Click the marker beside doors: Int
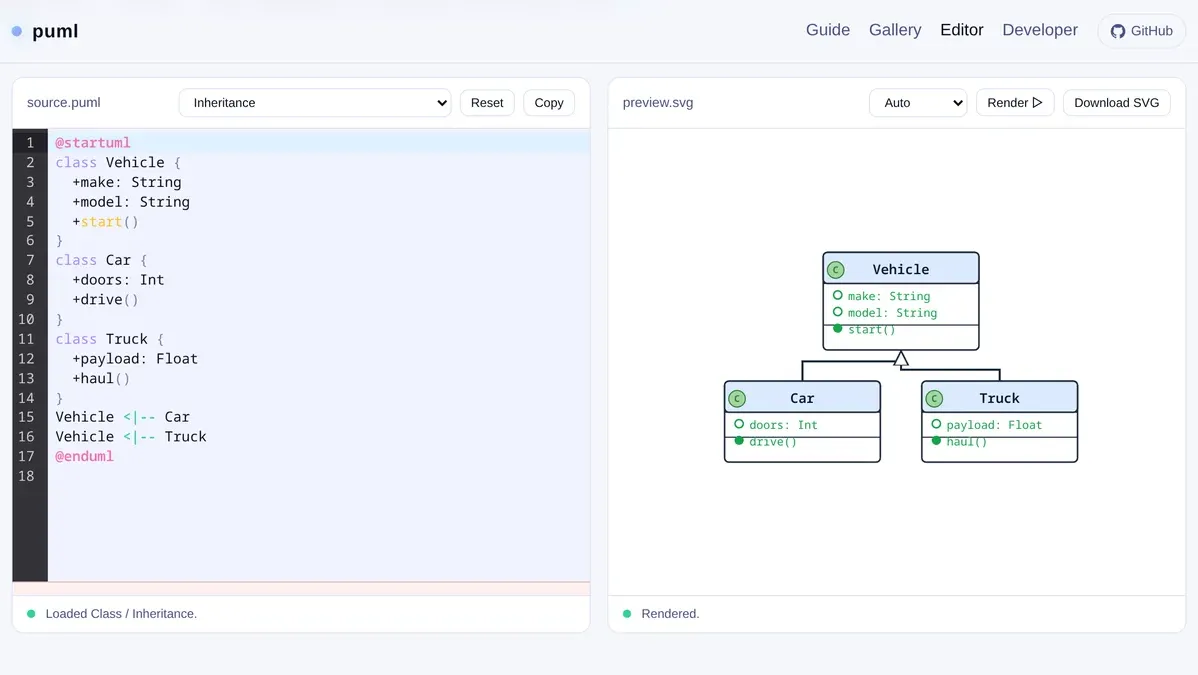Screen dimensions: 1198x675 (x=739, y=423)
